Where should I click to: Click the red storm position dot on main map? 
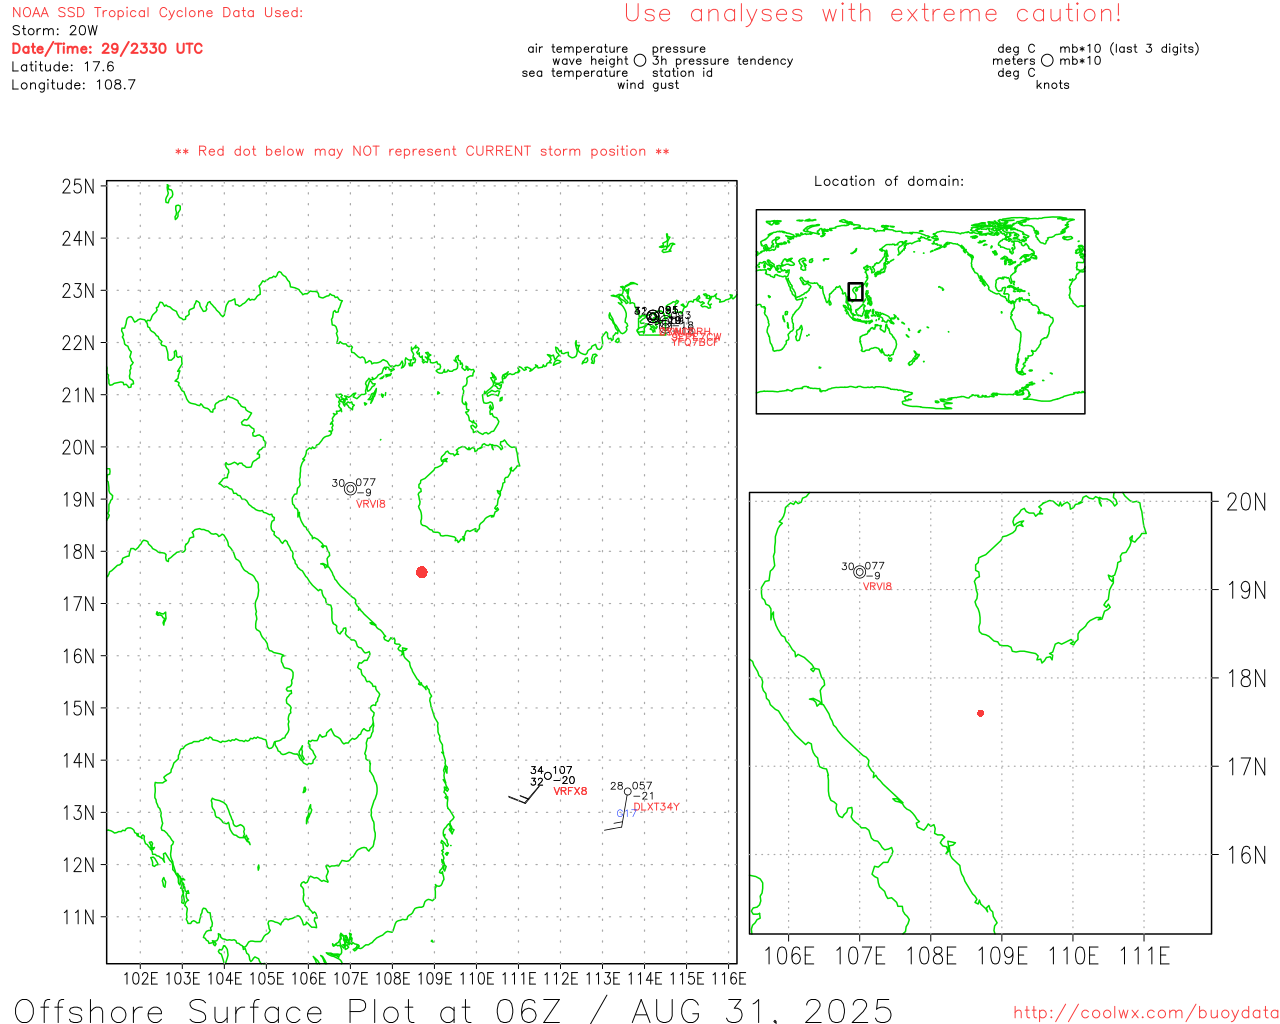[x=422, y=572]
